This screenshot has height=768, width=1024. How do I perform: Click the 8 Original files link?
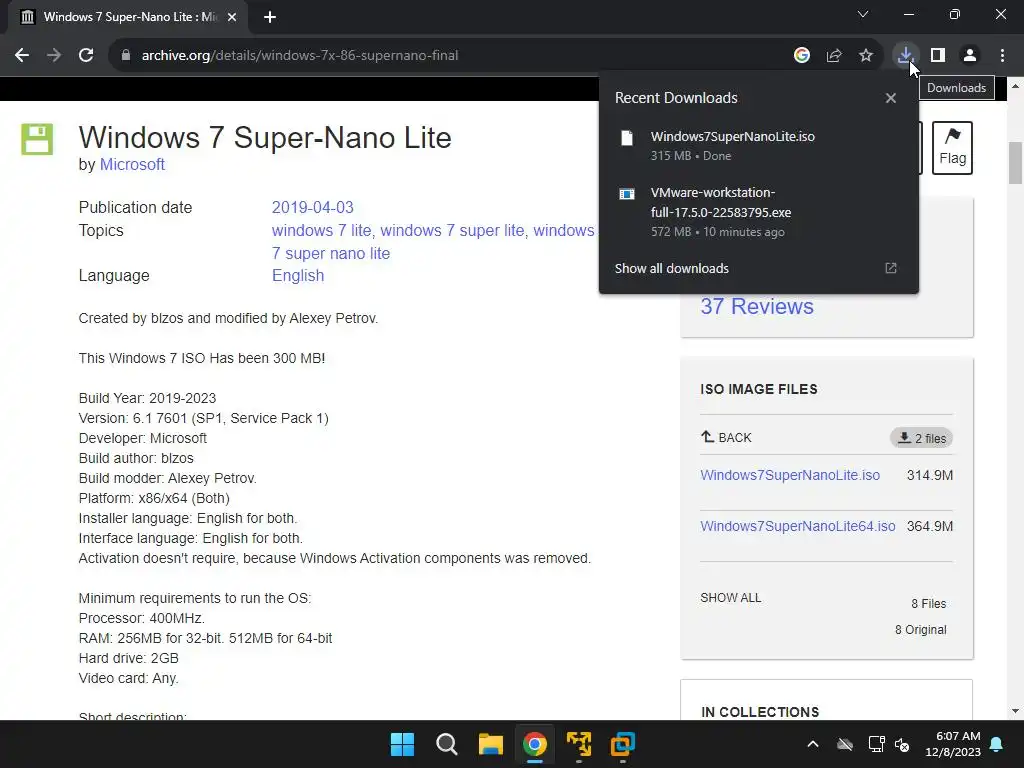pos(920,630)
